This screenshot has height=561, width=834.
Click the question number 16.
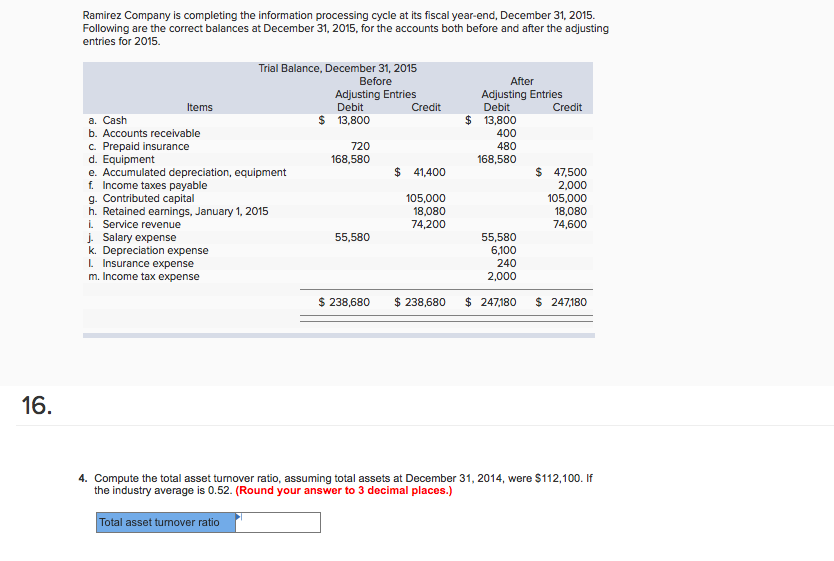coord(37,405)
